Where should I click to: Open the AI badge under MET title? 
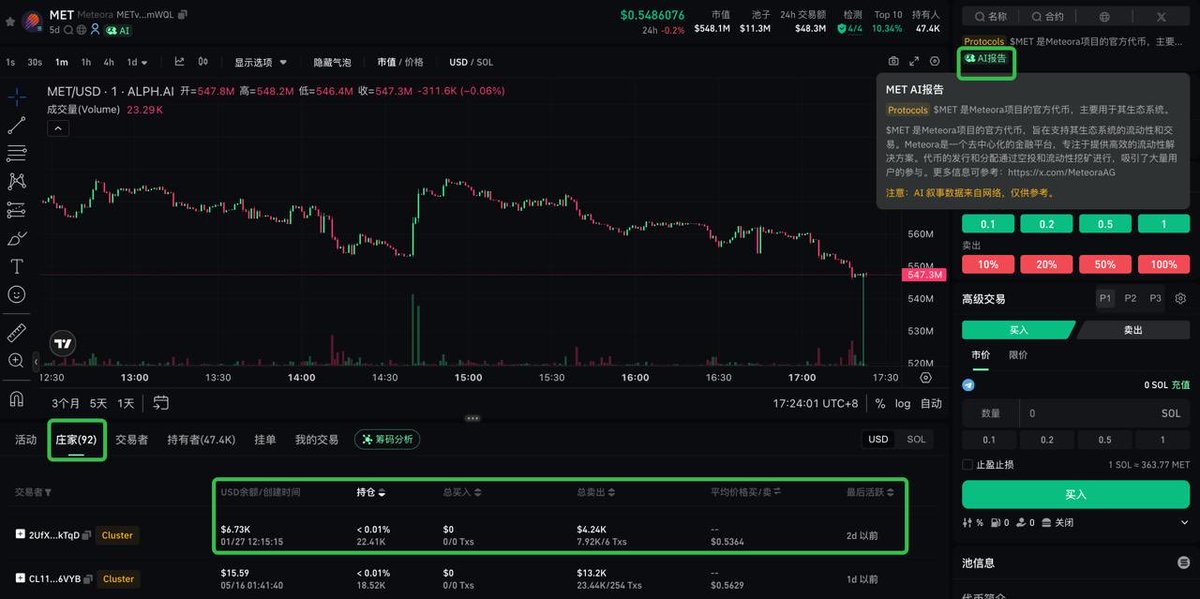click(118, 30)
